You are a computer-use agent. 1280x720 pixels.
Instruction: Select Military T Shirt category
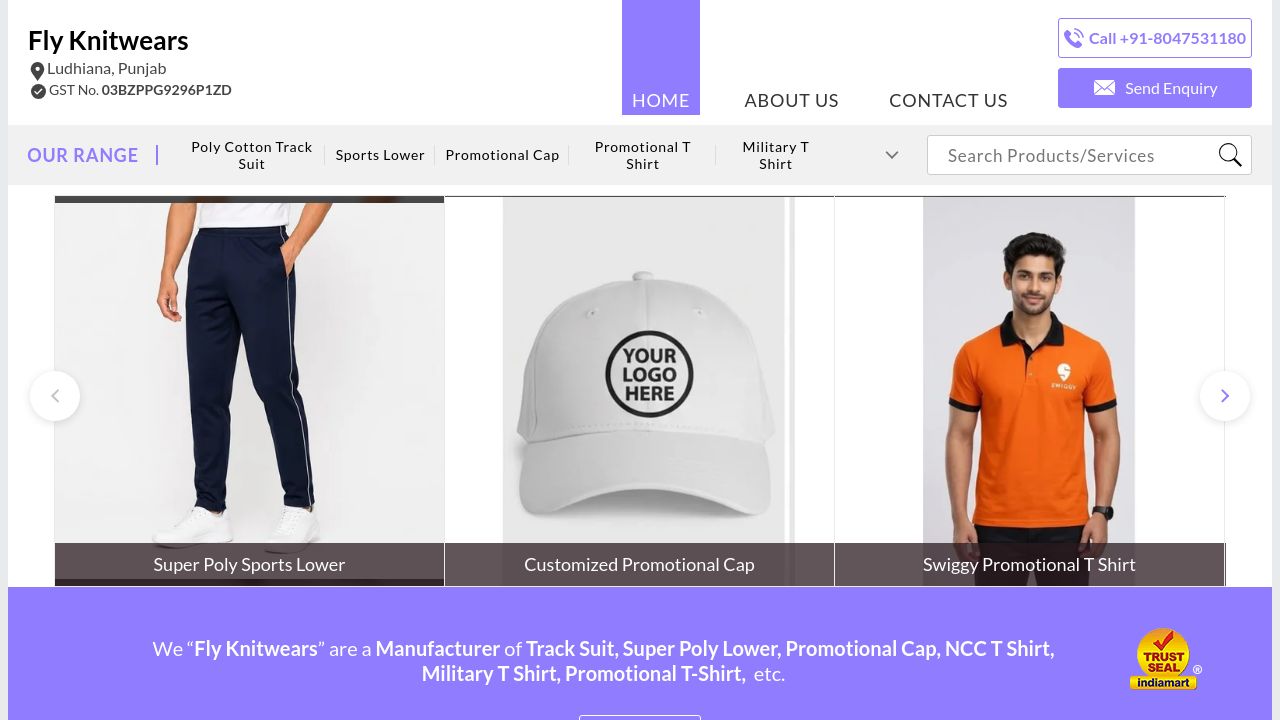coord(776,155)
